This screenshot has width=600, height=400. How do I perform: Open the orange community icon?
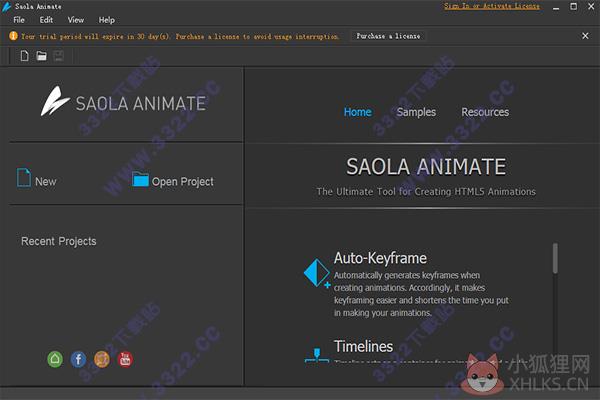(x=102, y=359)
